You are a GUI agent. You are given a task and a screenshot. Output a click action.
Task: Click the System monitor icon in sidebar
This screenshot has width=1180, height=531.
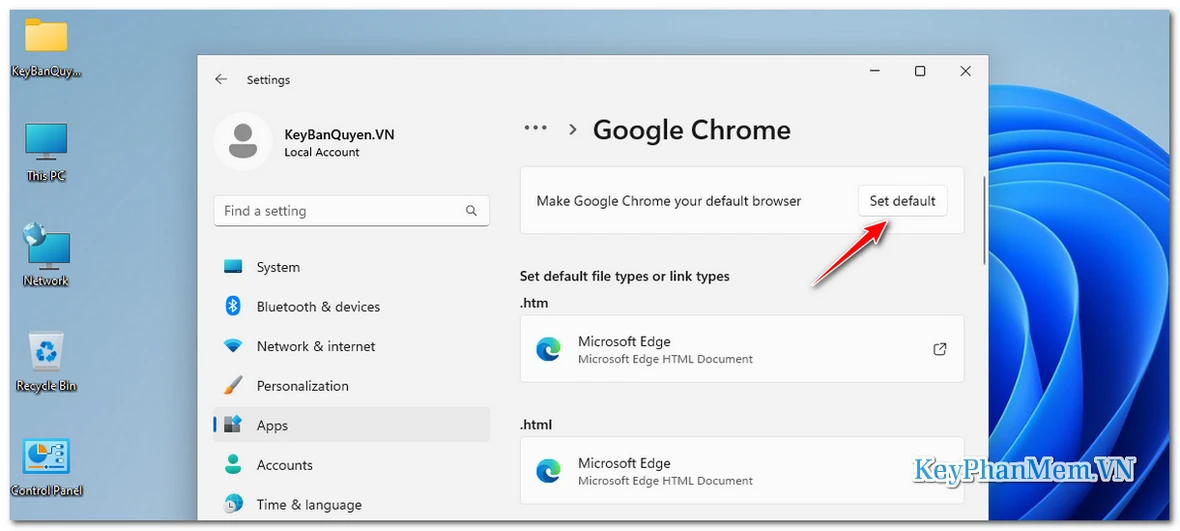pos(233,267)
